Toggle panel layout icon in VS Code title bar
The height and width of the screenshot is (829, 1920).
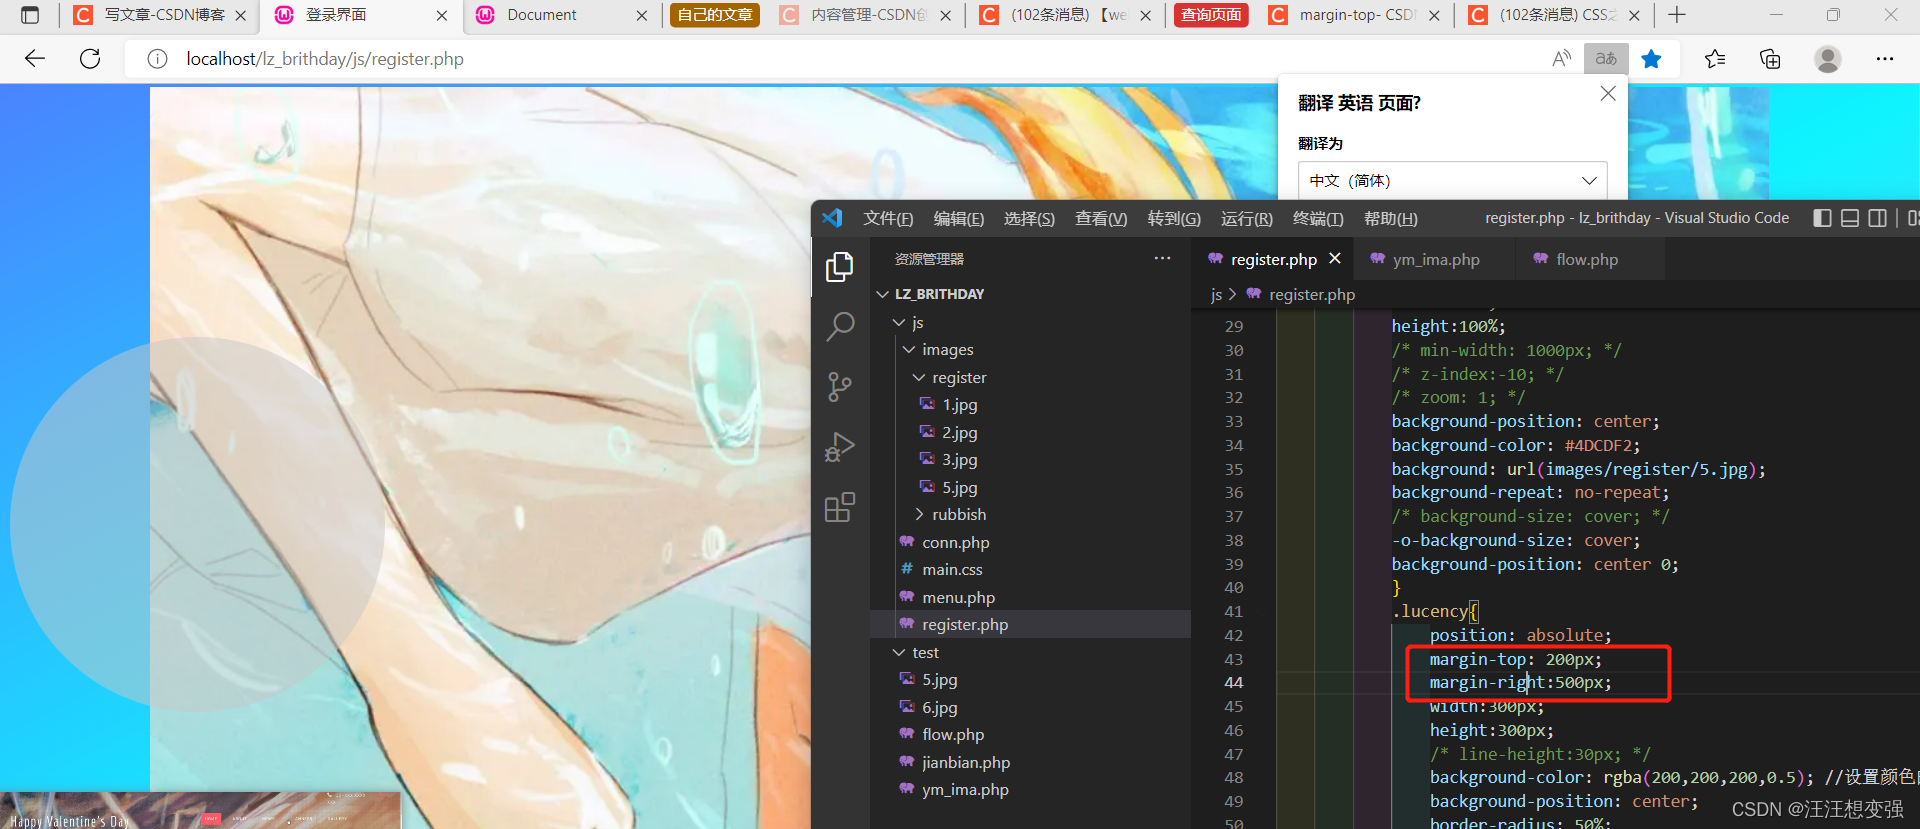coord(1850,218)
